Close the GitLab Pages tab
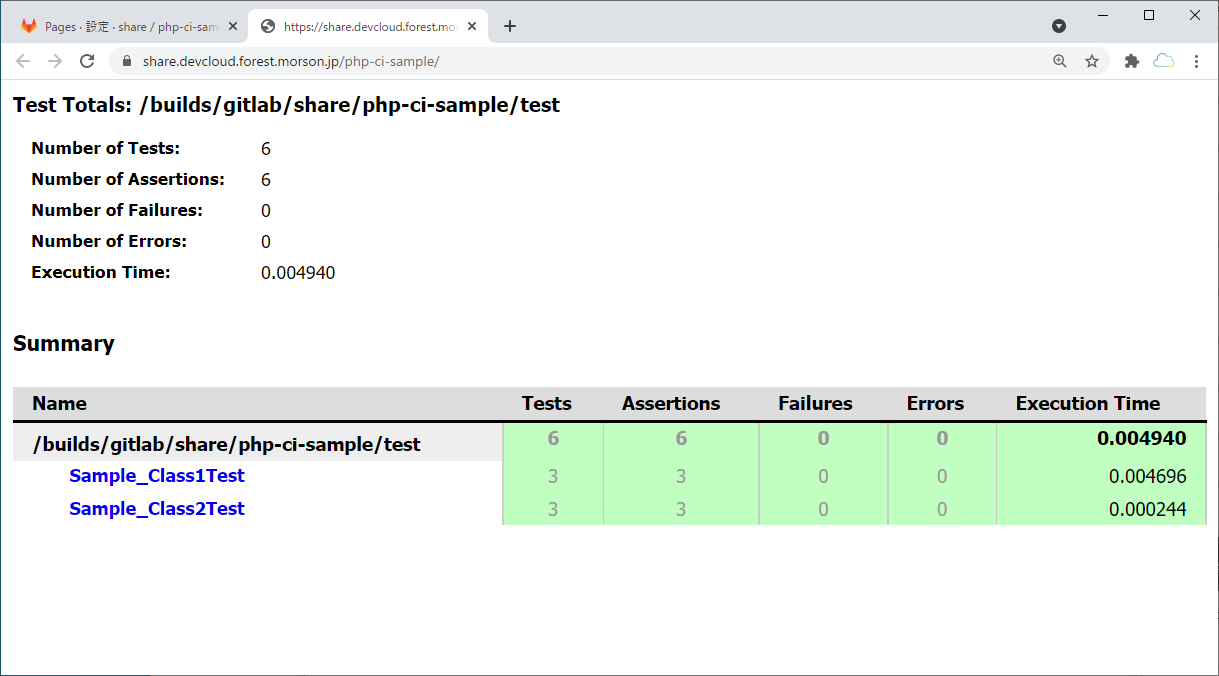1219x676 pixels. [x=232, y=26]
